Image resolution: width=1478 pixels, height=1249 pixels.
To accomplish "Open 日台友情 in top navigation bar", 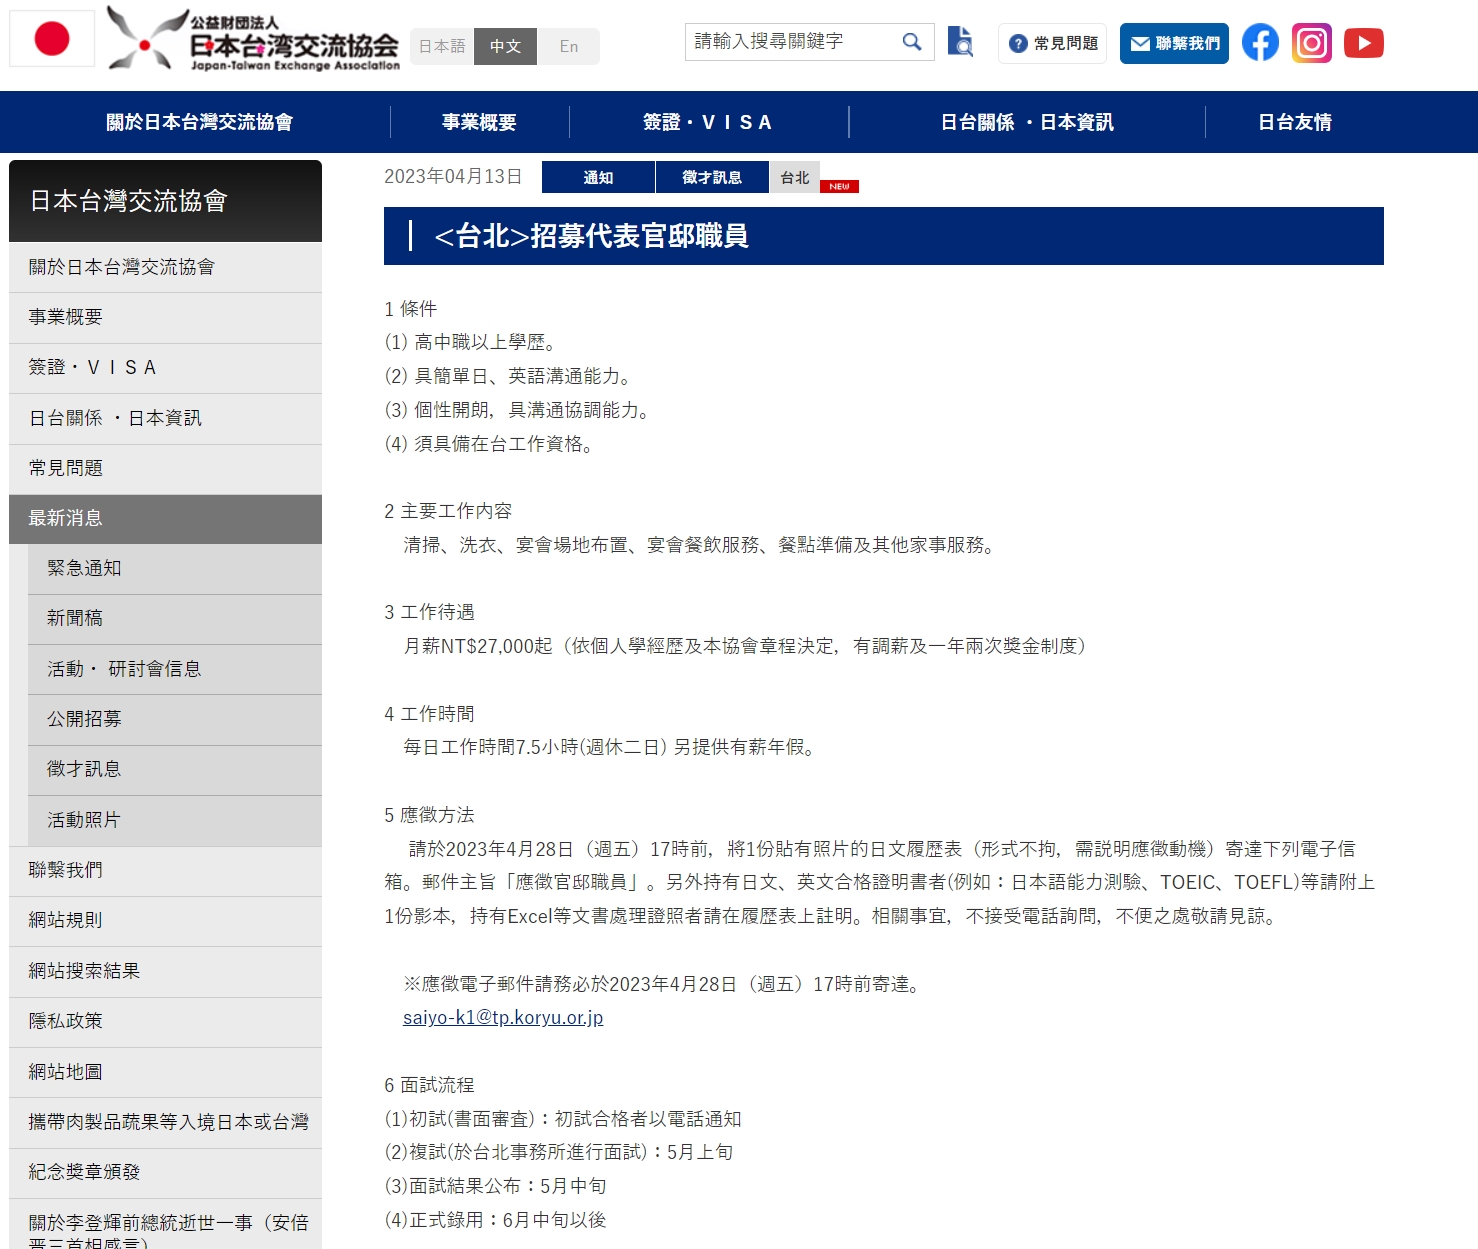I will point(1295,122).
